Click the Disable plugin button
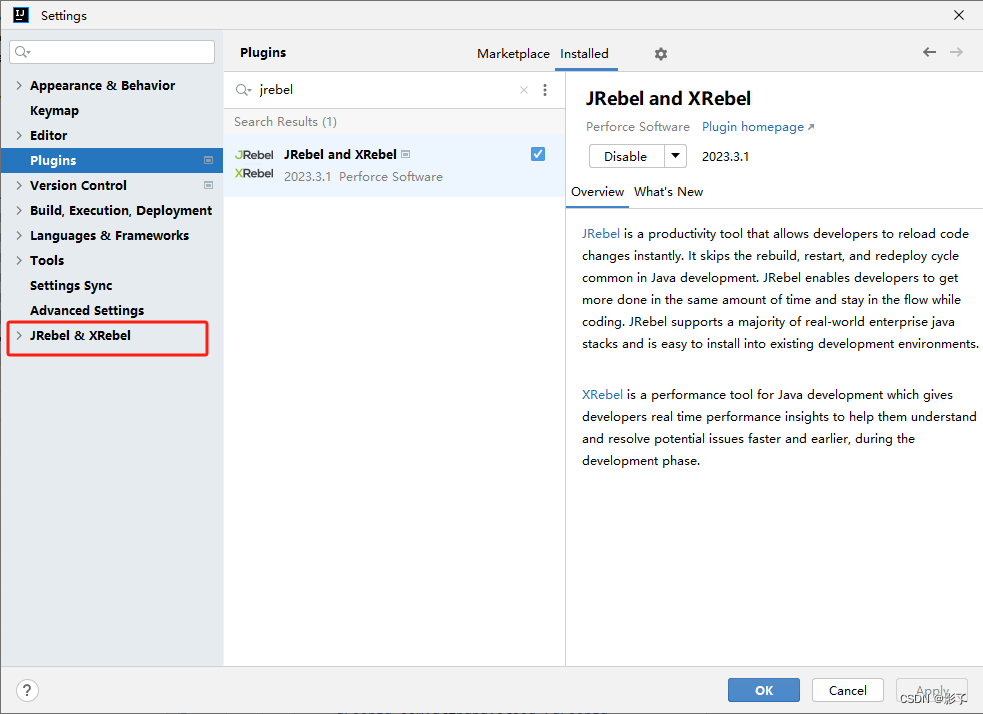 [x=626, y=156]
